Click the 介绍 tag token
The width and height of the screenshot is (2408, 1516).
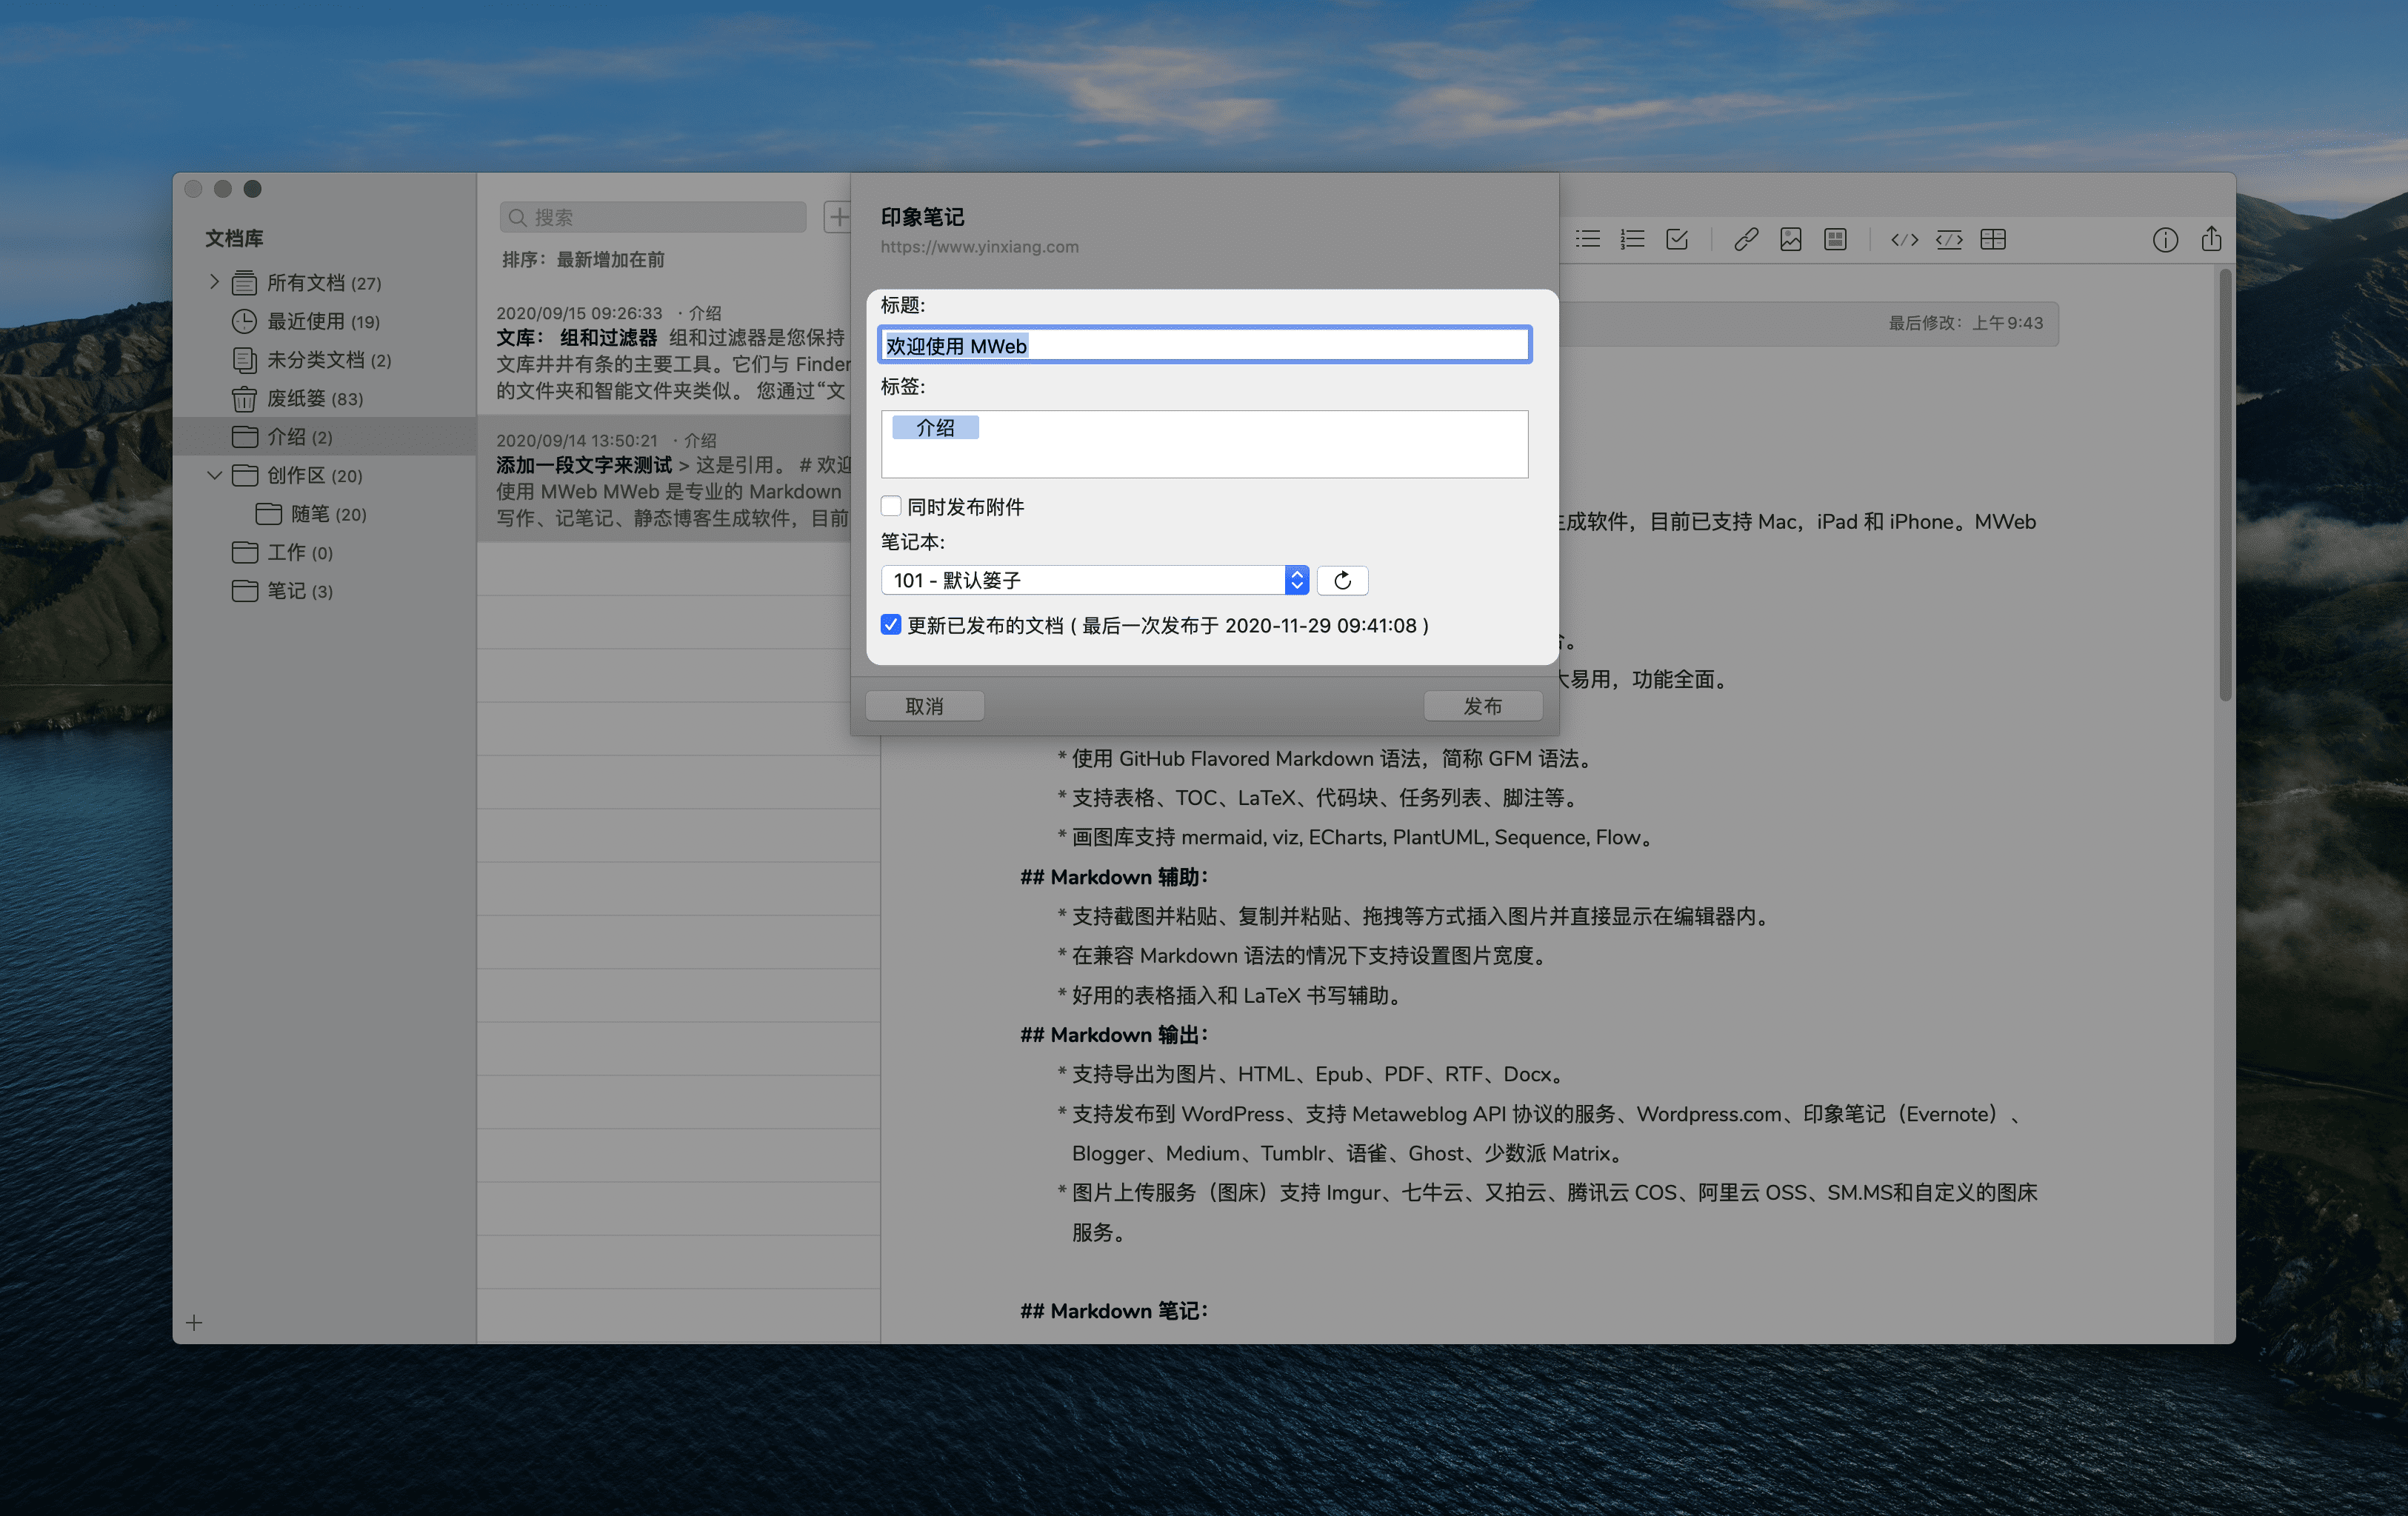point(935,427)
